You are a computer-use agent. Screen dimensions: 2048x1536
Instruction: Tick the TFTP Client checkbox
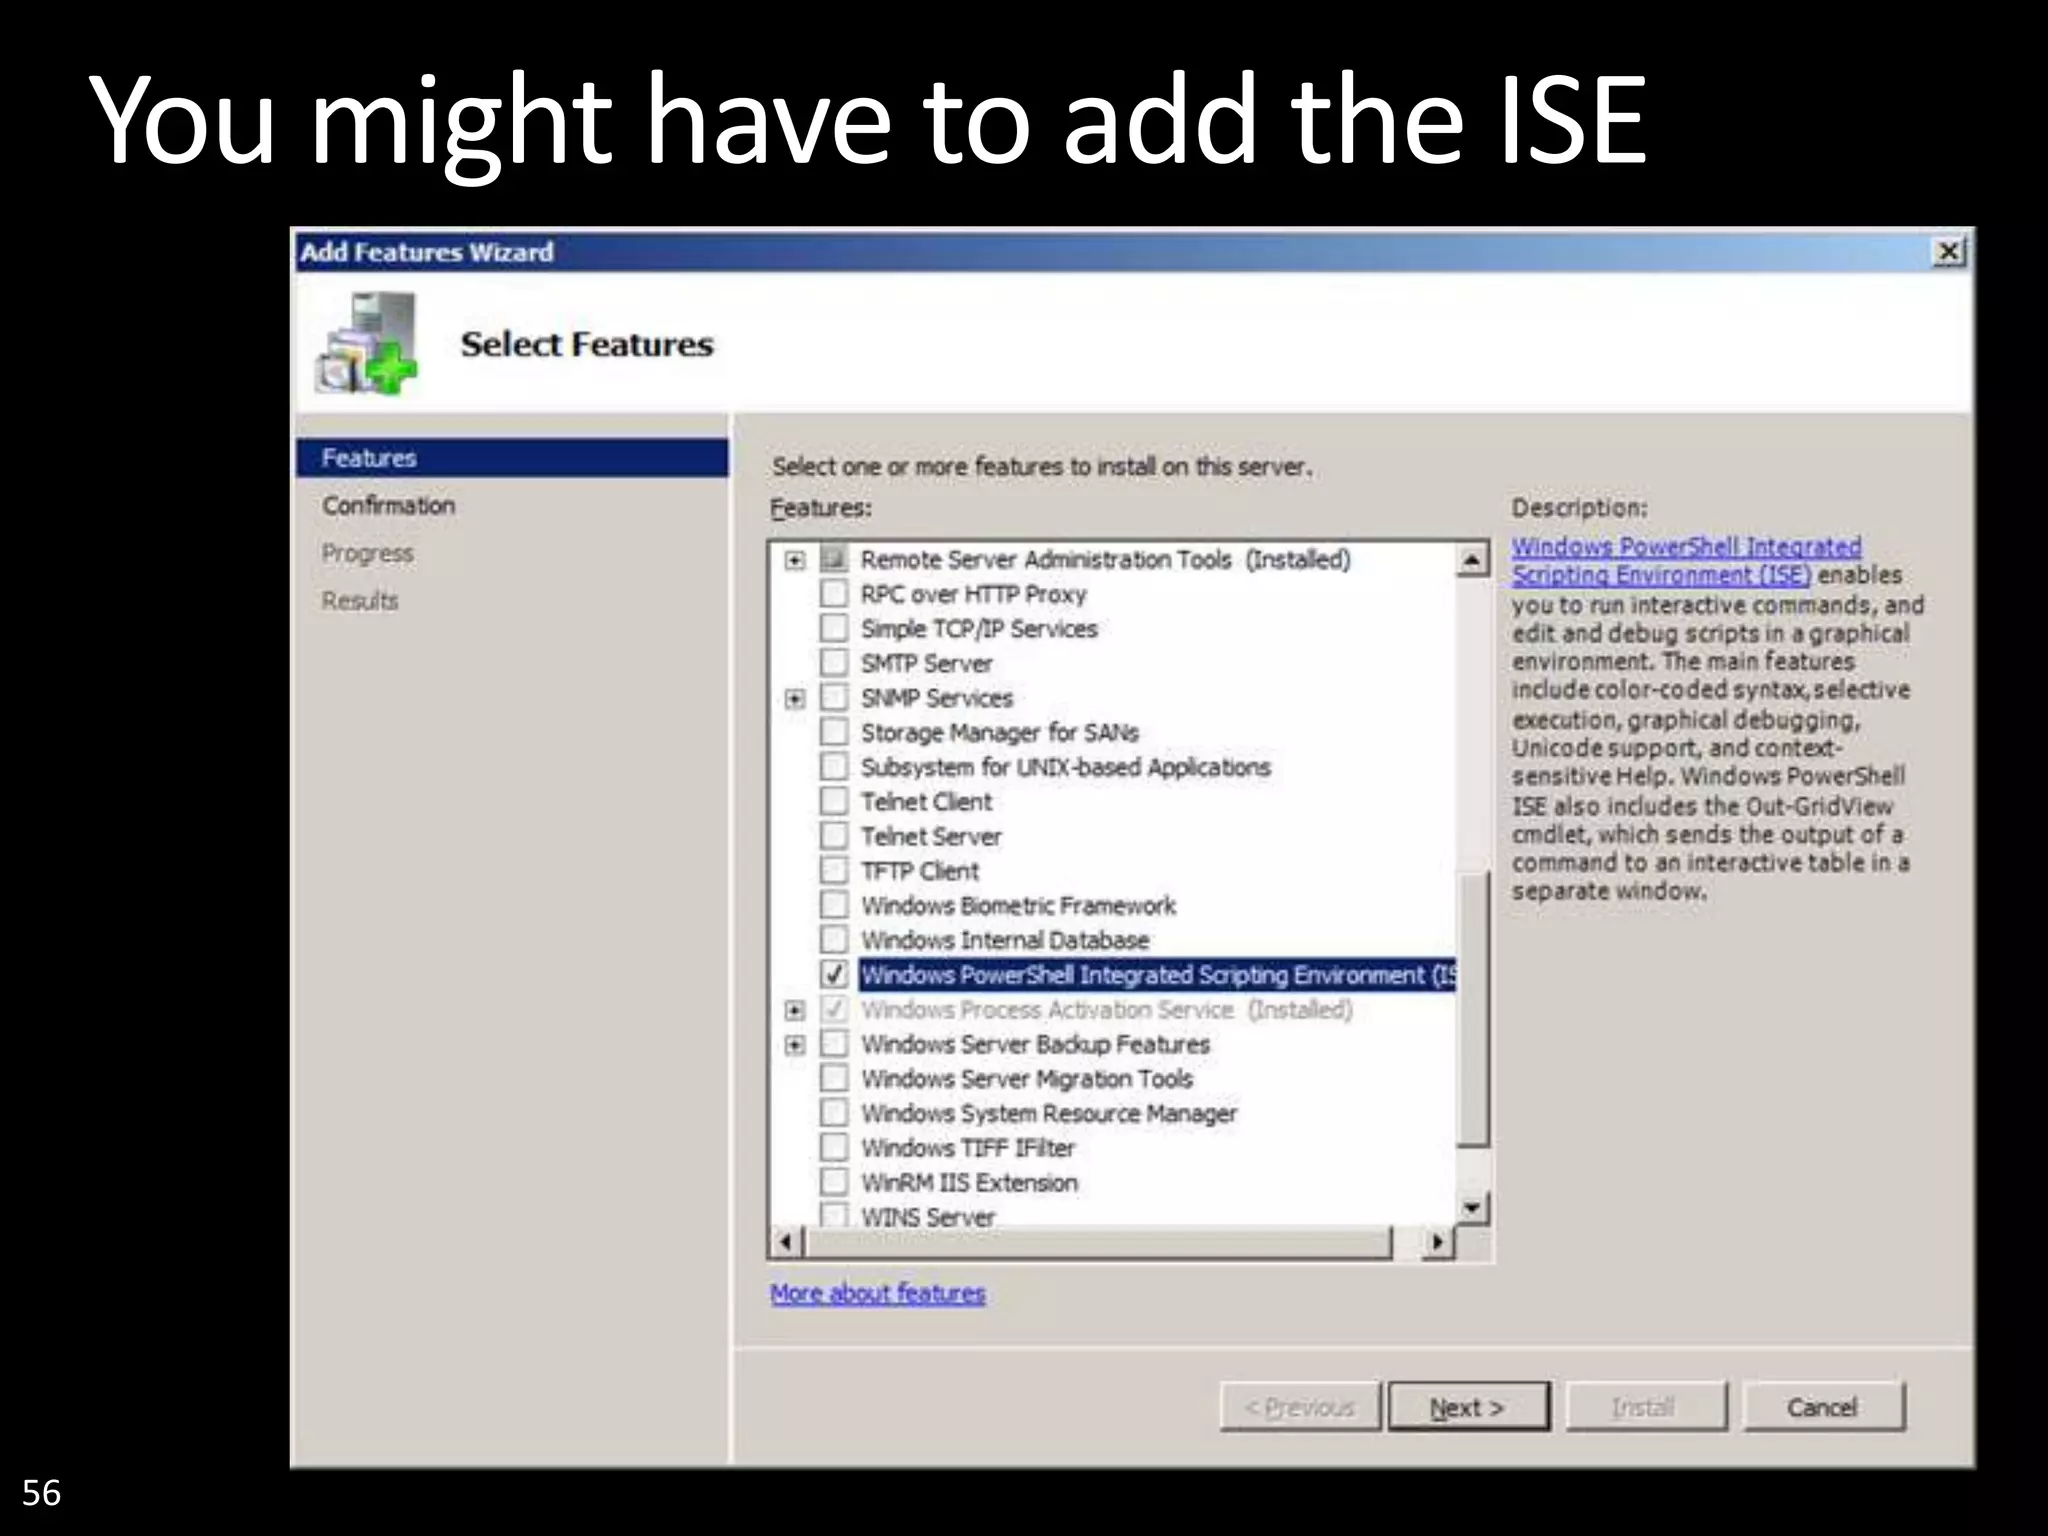pos(834,870)
